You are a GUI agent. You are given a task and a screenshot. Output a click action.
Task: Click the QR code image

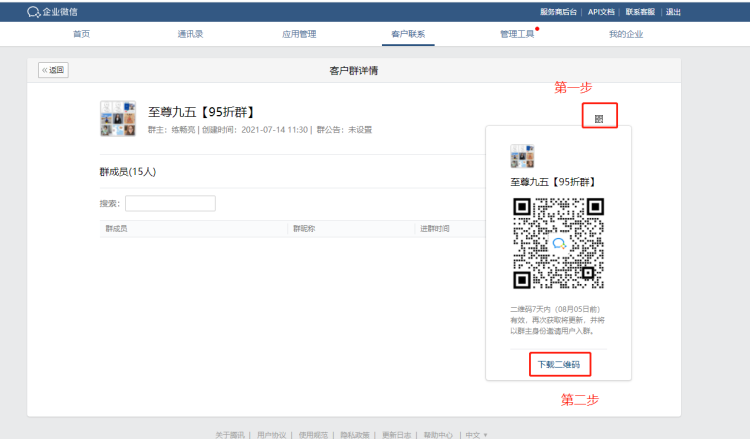[x=558, y=243]
